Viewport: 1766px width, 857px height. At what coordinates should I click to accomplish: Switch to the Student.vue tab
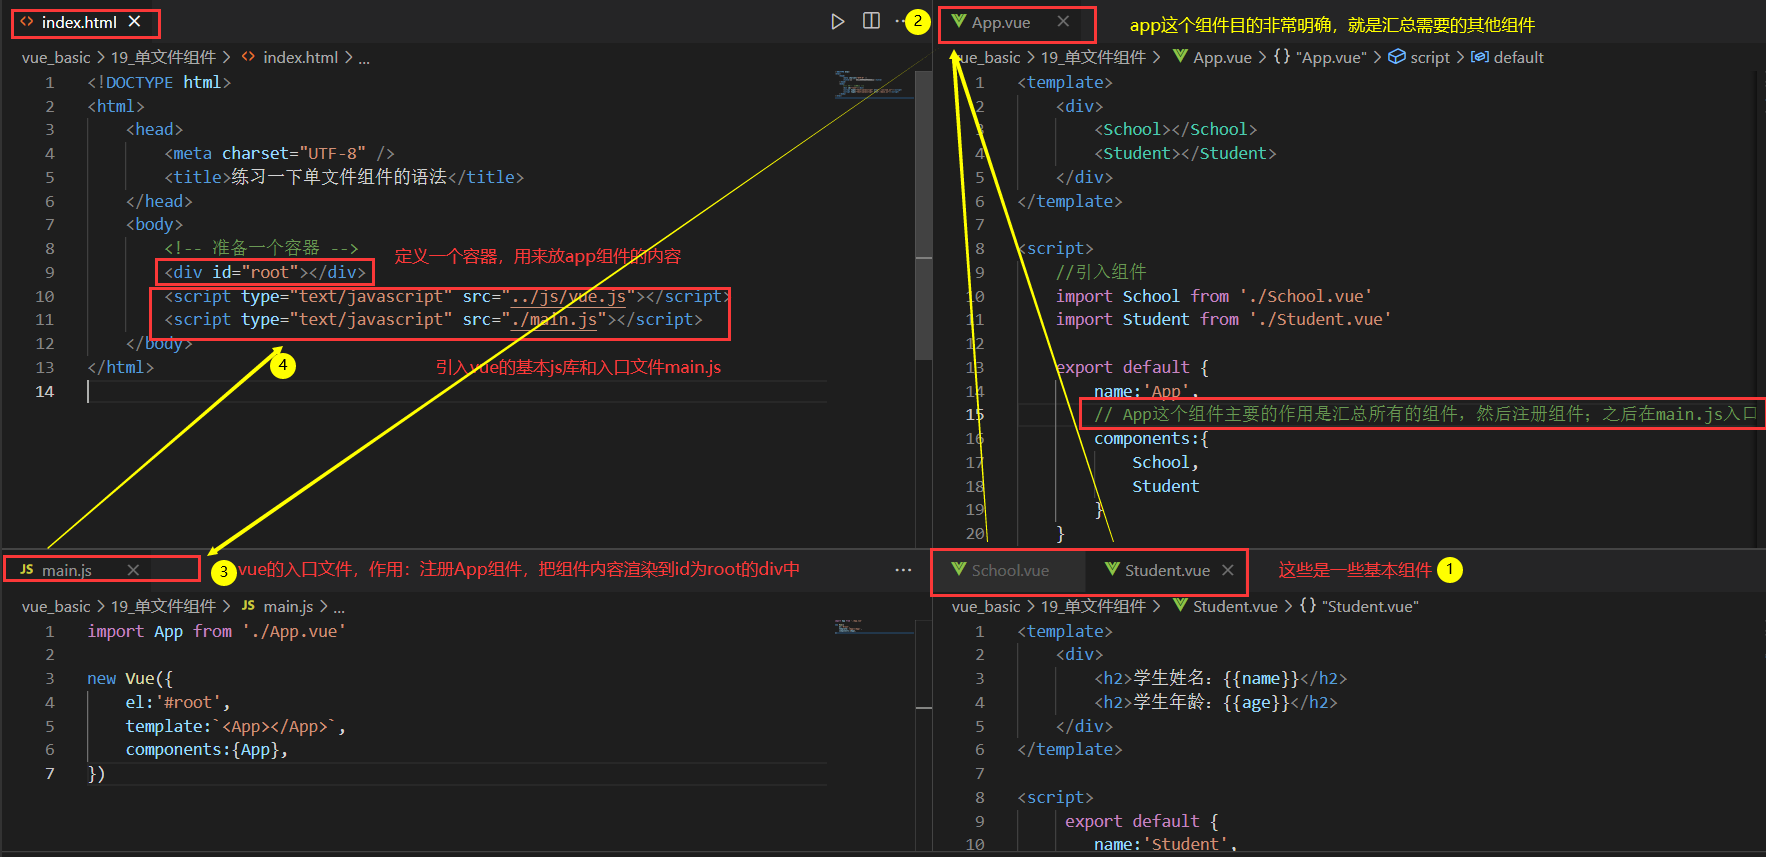tap(1167, 570)
